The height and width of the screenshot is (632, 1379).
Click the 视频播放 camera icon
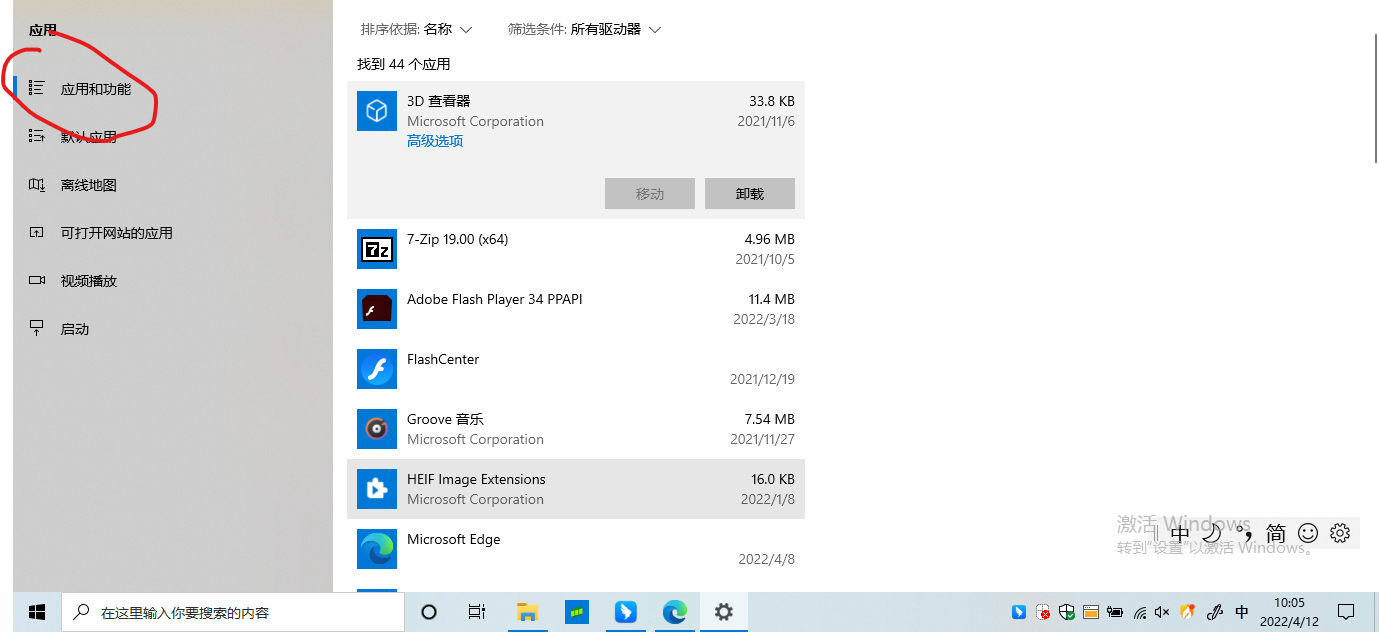[37, 281]
